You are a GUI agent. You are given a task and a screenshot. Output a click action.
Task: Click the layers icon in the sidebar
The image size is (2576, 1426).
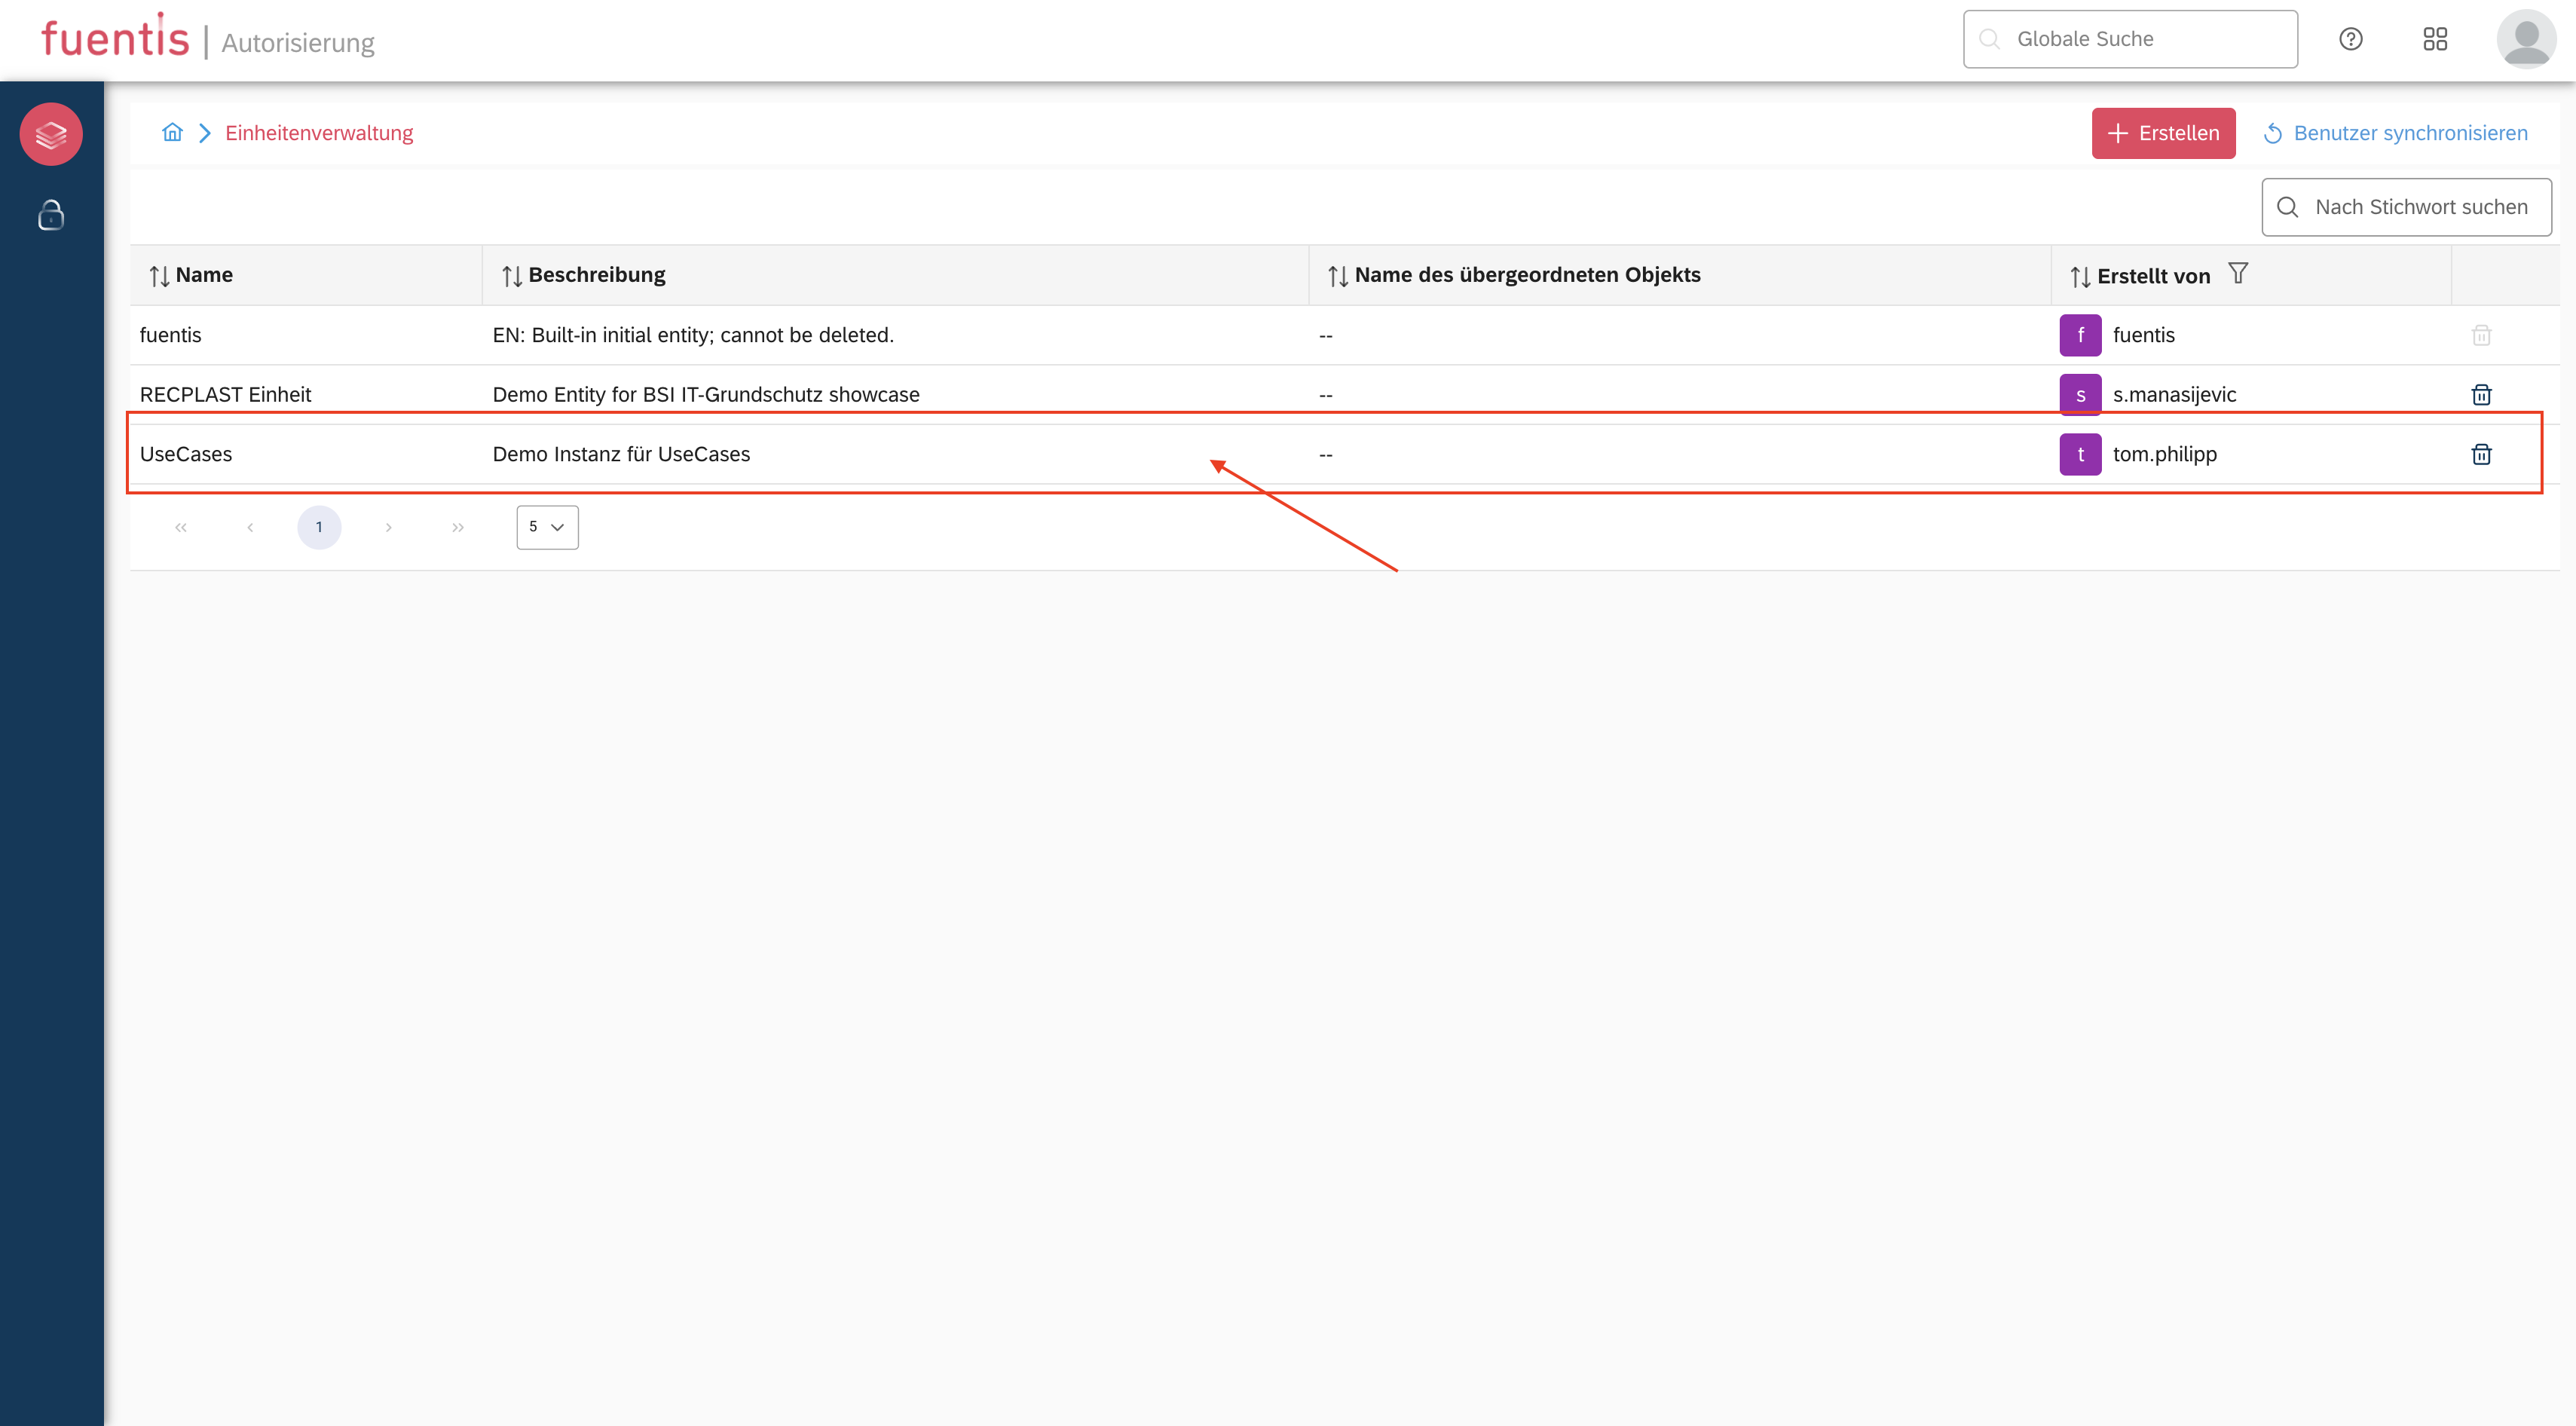pyautogui.click(x=51, y=134)
